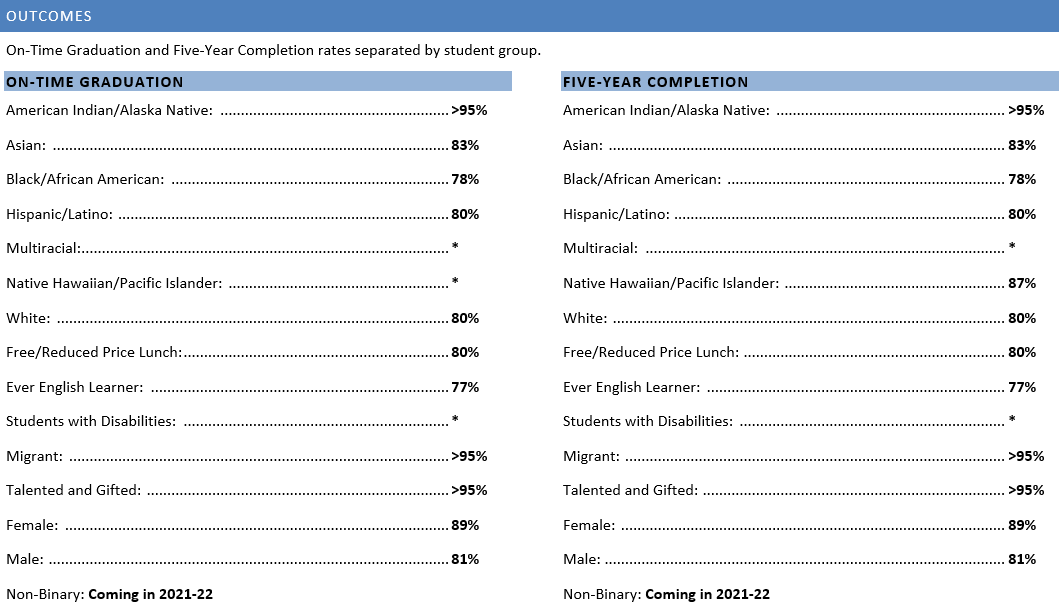The image size is (1059, 607).
Task: Click Black/African American label under Five-Year Completion
Action: coord(641,180)
